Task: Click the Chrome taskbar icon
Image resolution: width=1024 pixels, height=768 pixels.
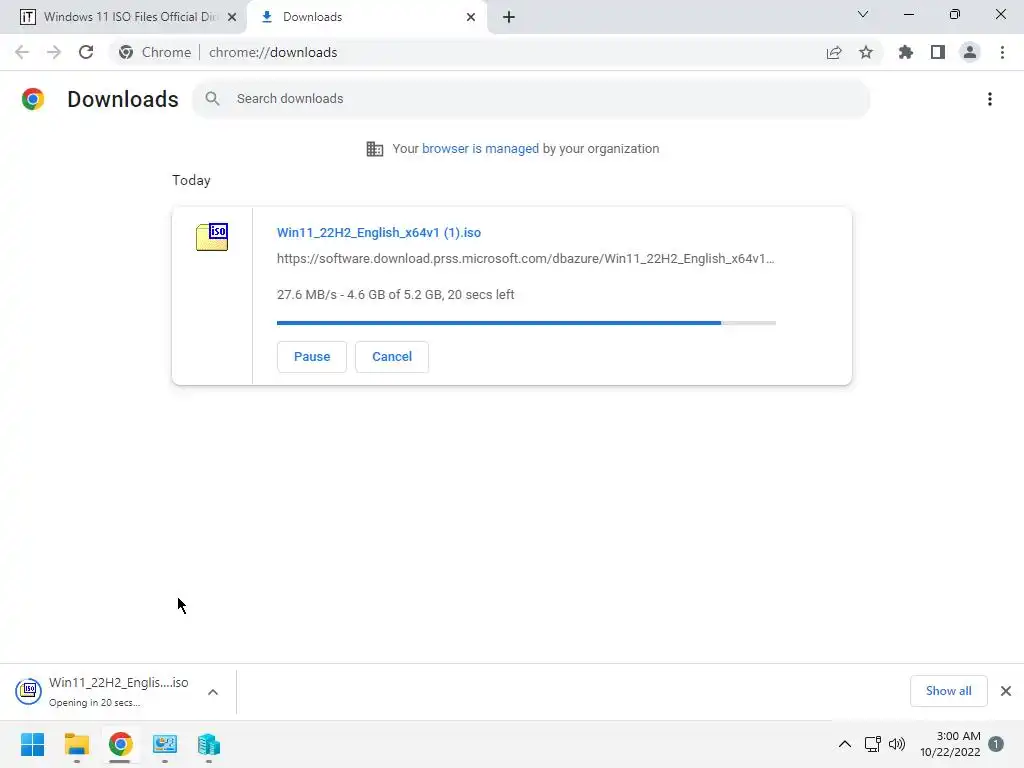Action: tap(120, 744)
